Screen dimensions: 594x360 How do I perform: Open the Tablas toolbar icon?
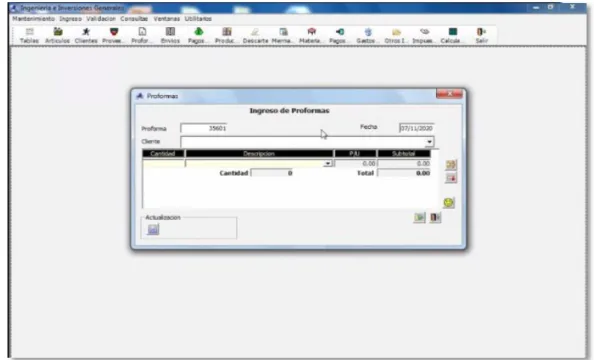coord(29,36)
